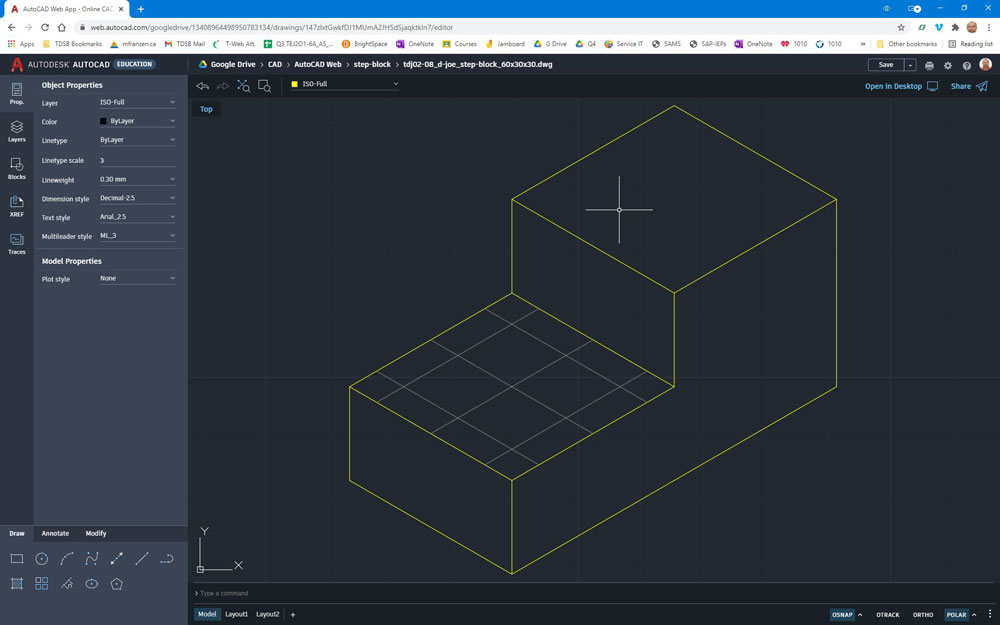Expand the Lineweight dropdown
Viewport: 1000px width, 625px height.
137,180
